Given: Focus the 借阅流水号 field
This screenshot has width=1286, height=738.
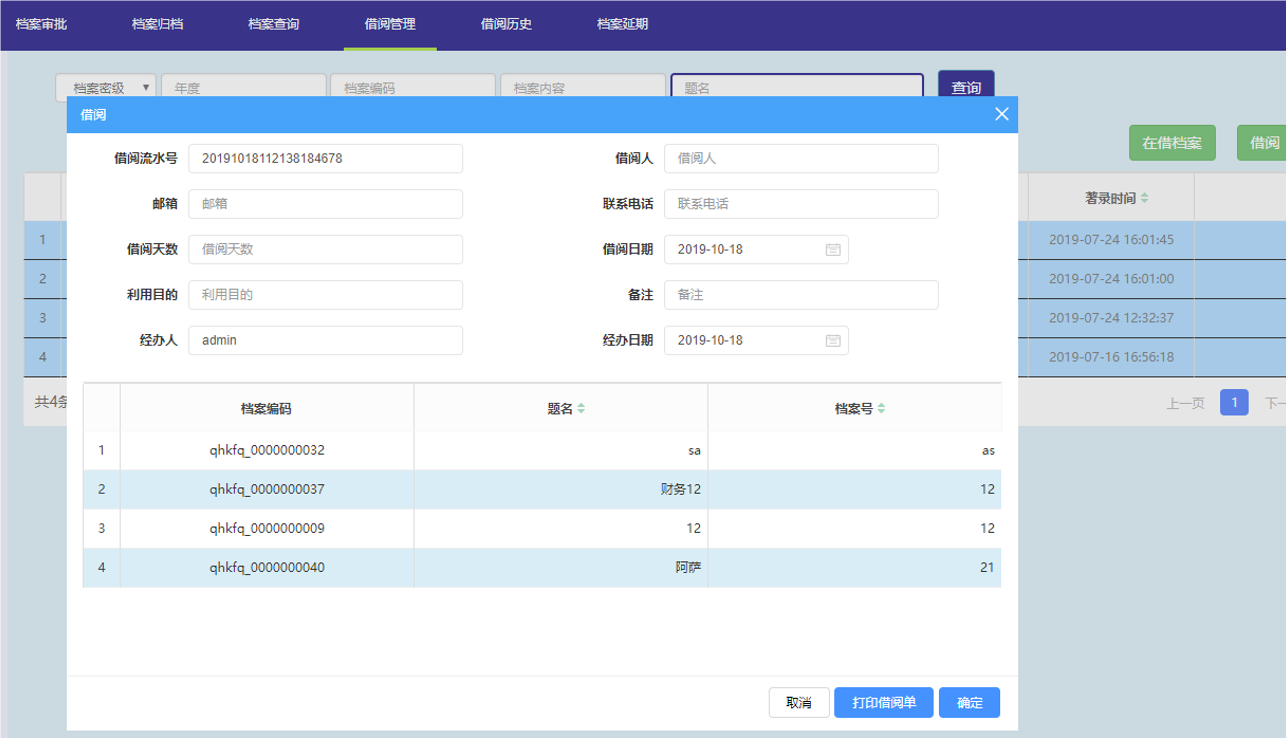Looking at the screenshot, I should pos(325,158).
